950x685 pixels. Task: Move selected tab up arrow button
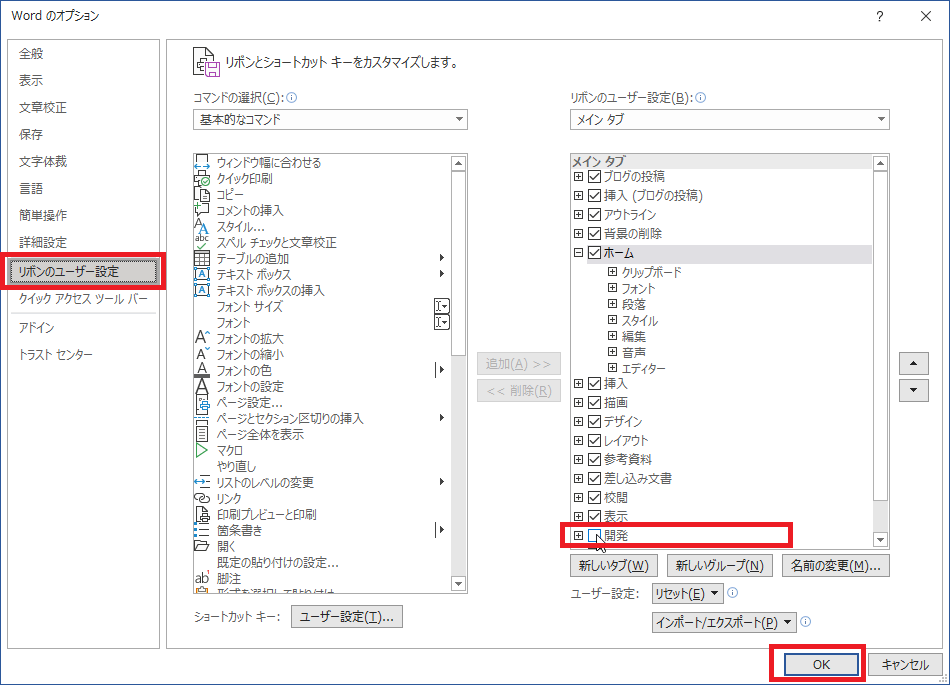click(x=914, y=363)
